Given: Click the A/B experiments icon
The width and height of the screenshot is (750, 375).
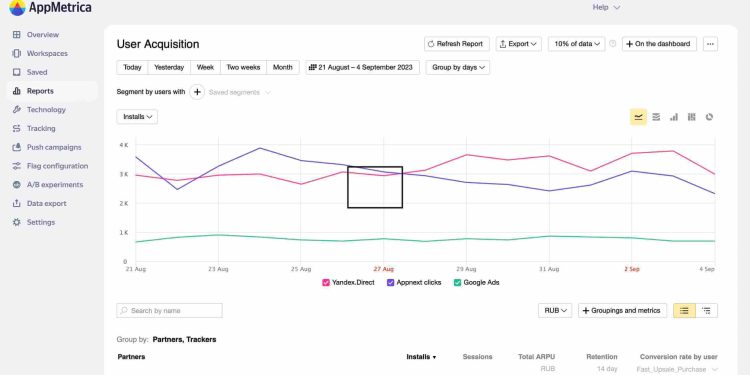Looking at the screenshot, I should pyautogui.click(x=17, y=185).
